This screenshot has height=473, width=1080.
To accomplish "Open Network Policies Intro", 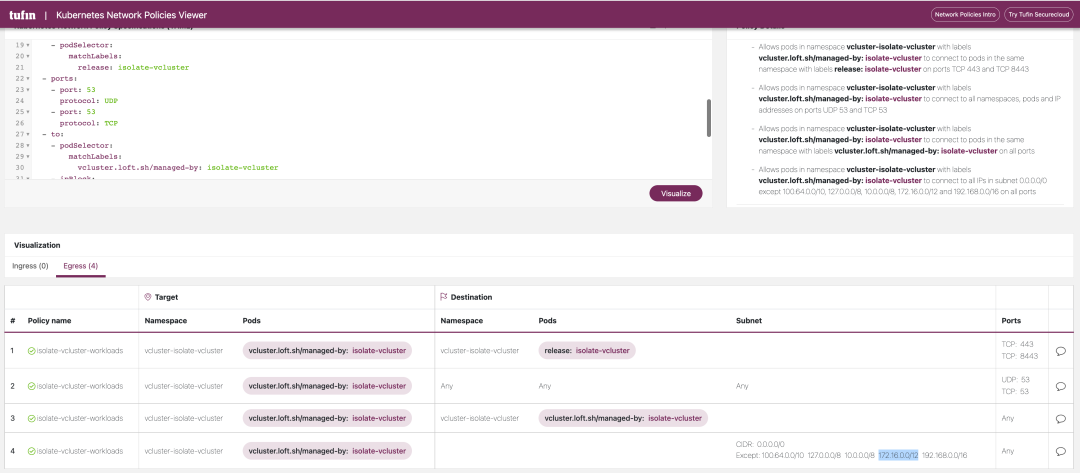I will (965, 14).
